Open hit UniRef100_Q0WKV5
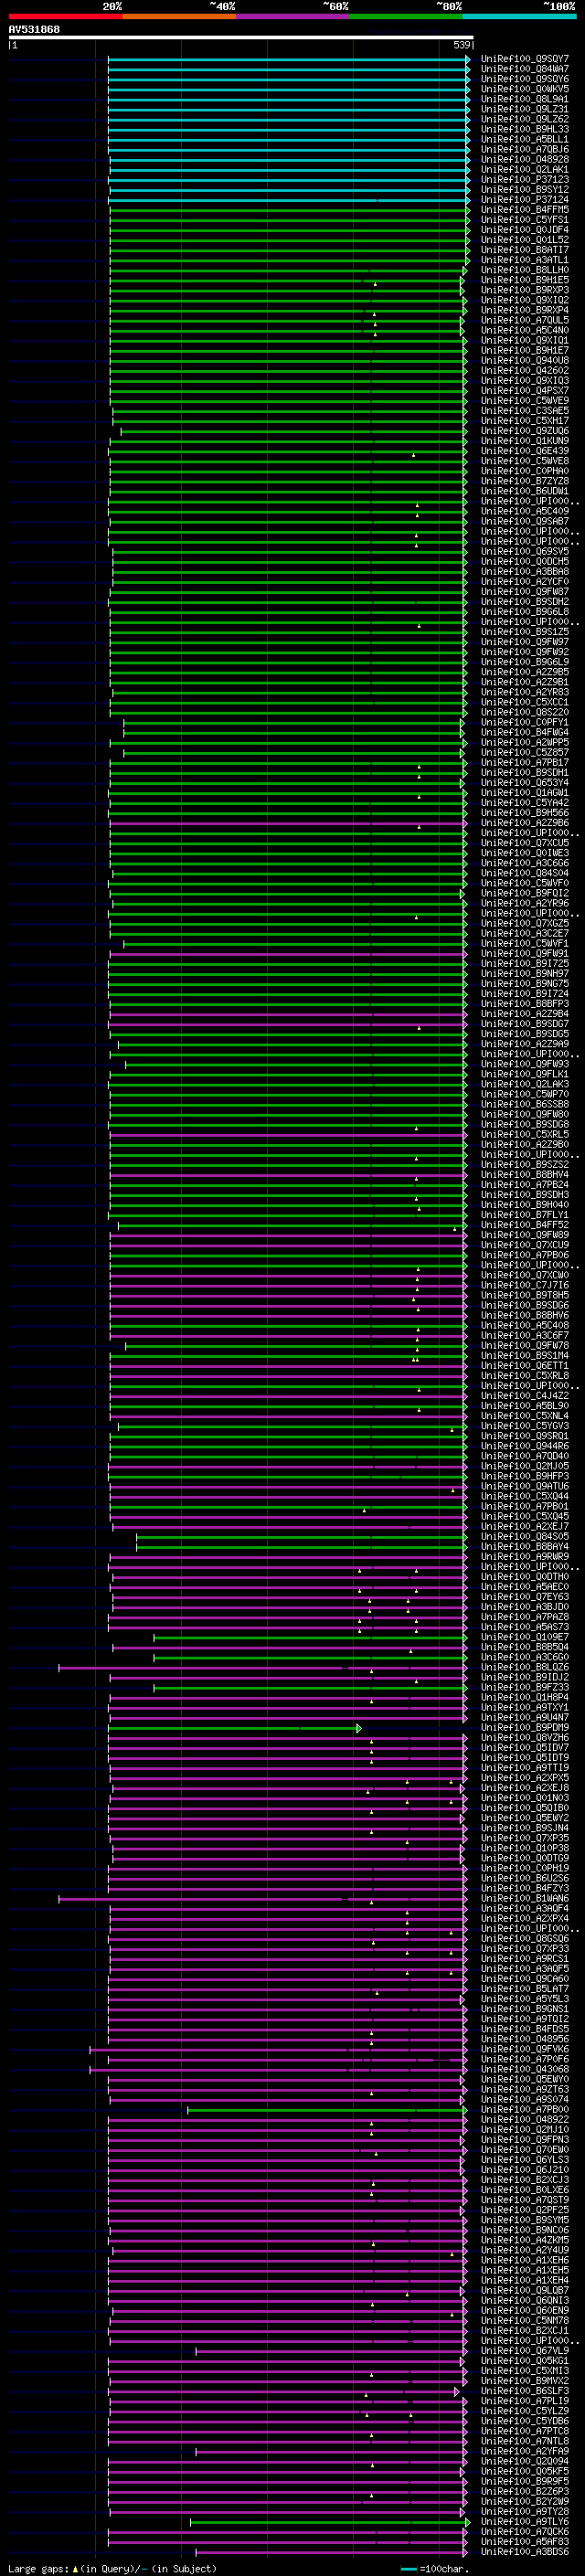Image resolution: width=585 pixels, height=2576 pixels. pos(524,89)
